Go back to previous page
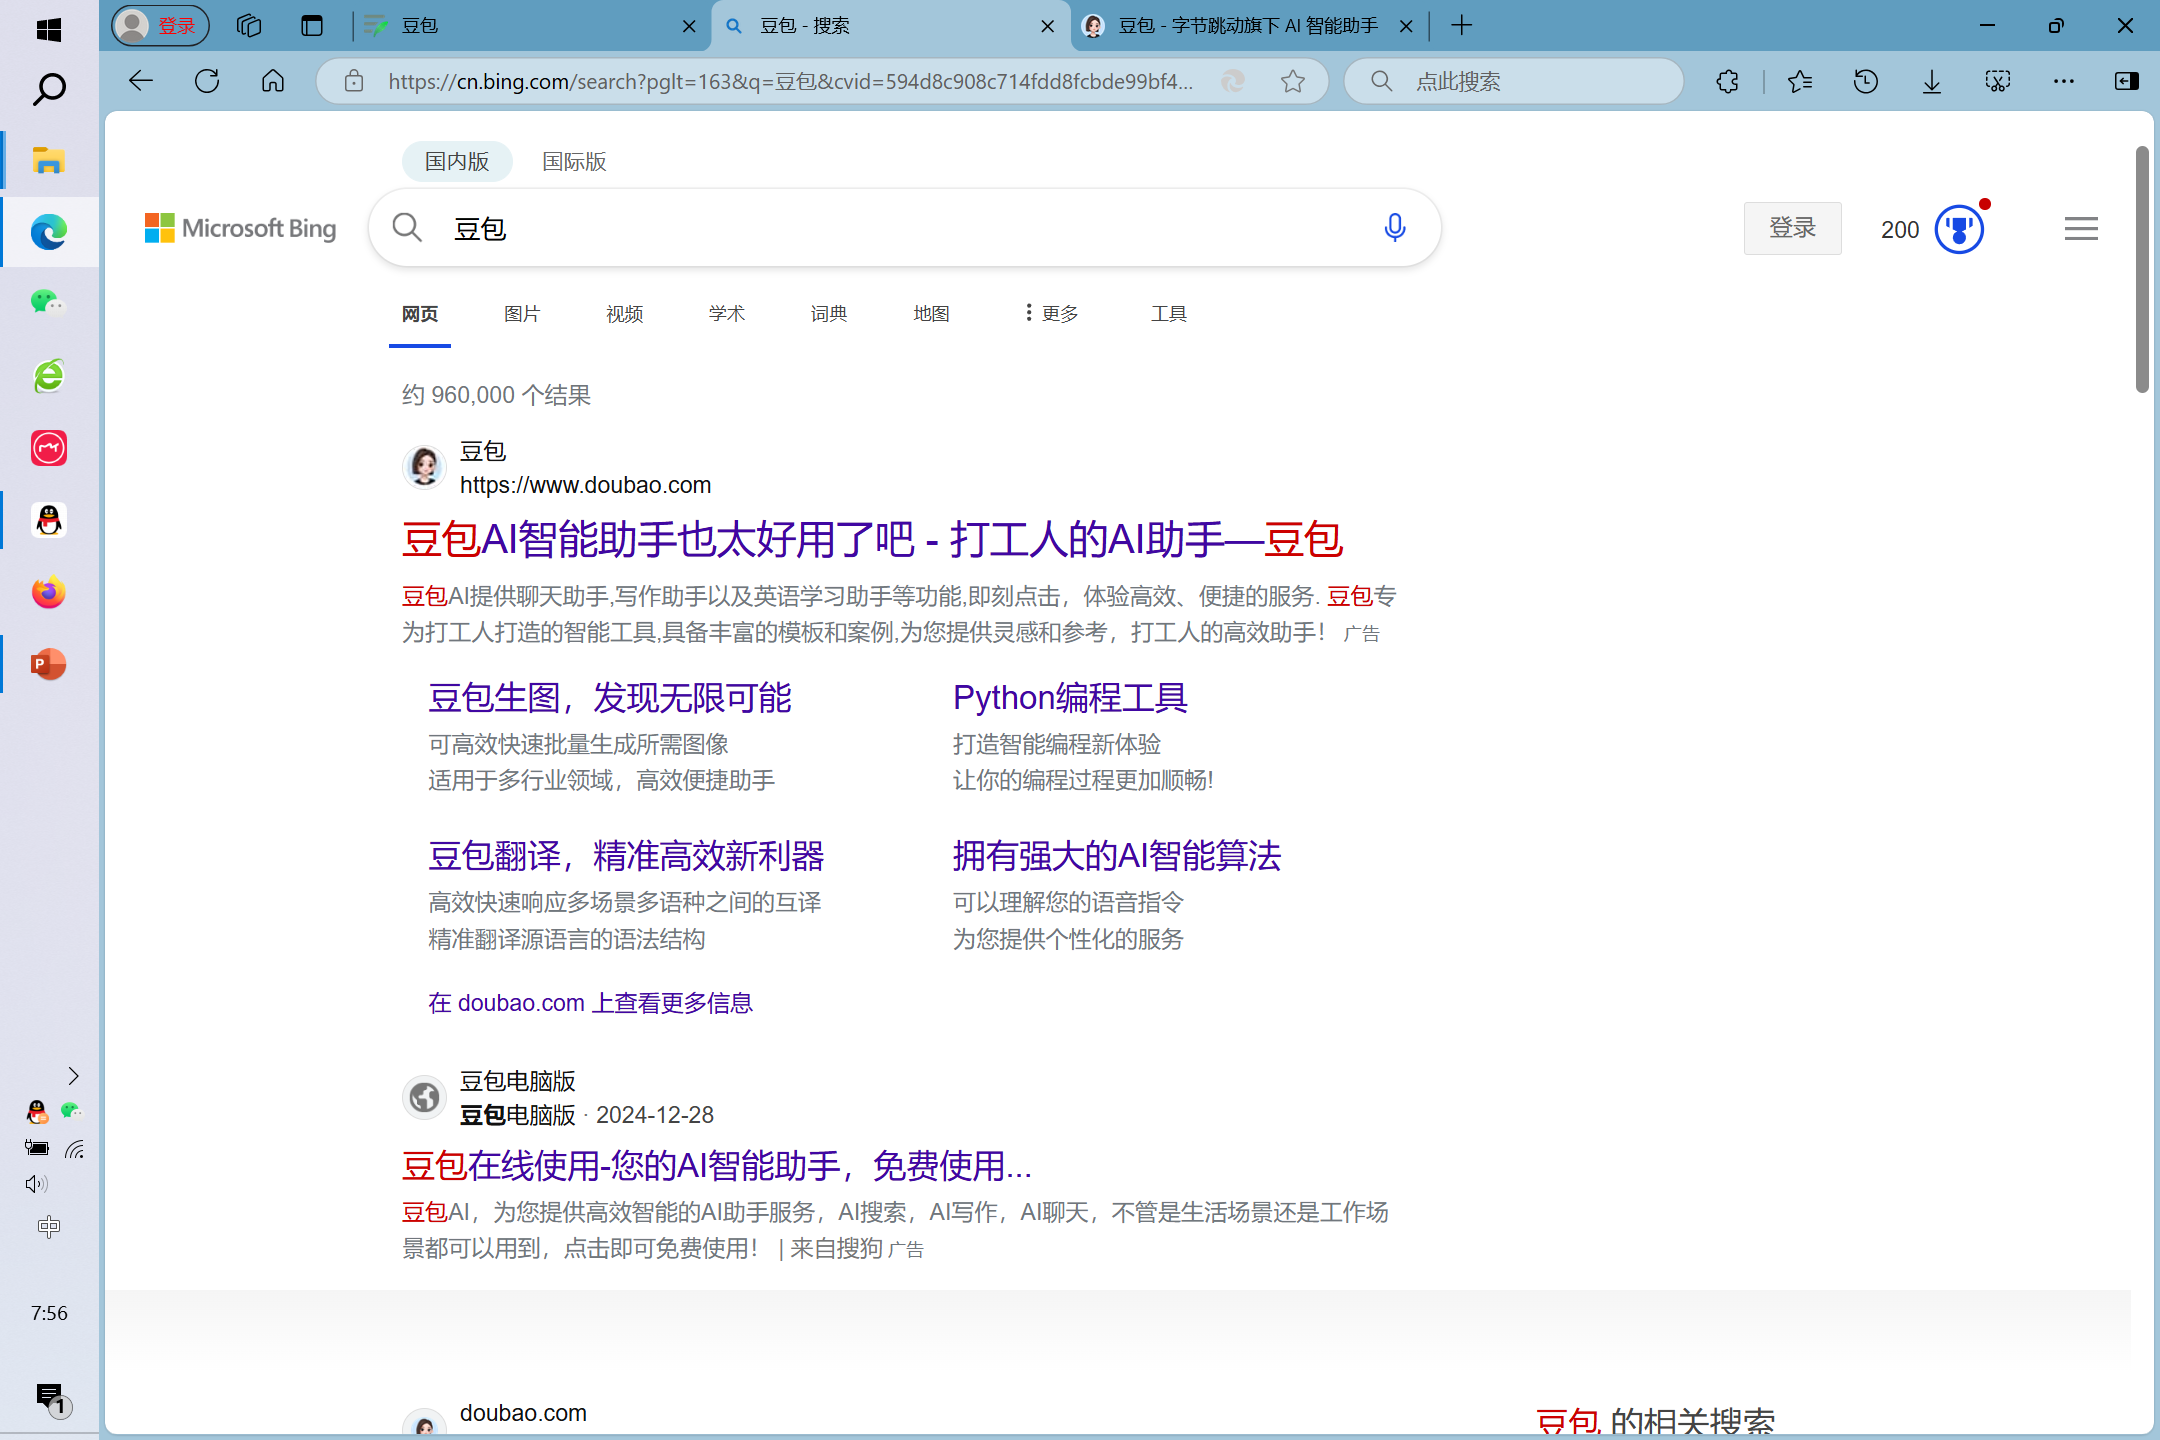The width and height of the screenshot is (2160, 1440). coord(141,81)
